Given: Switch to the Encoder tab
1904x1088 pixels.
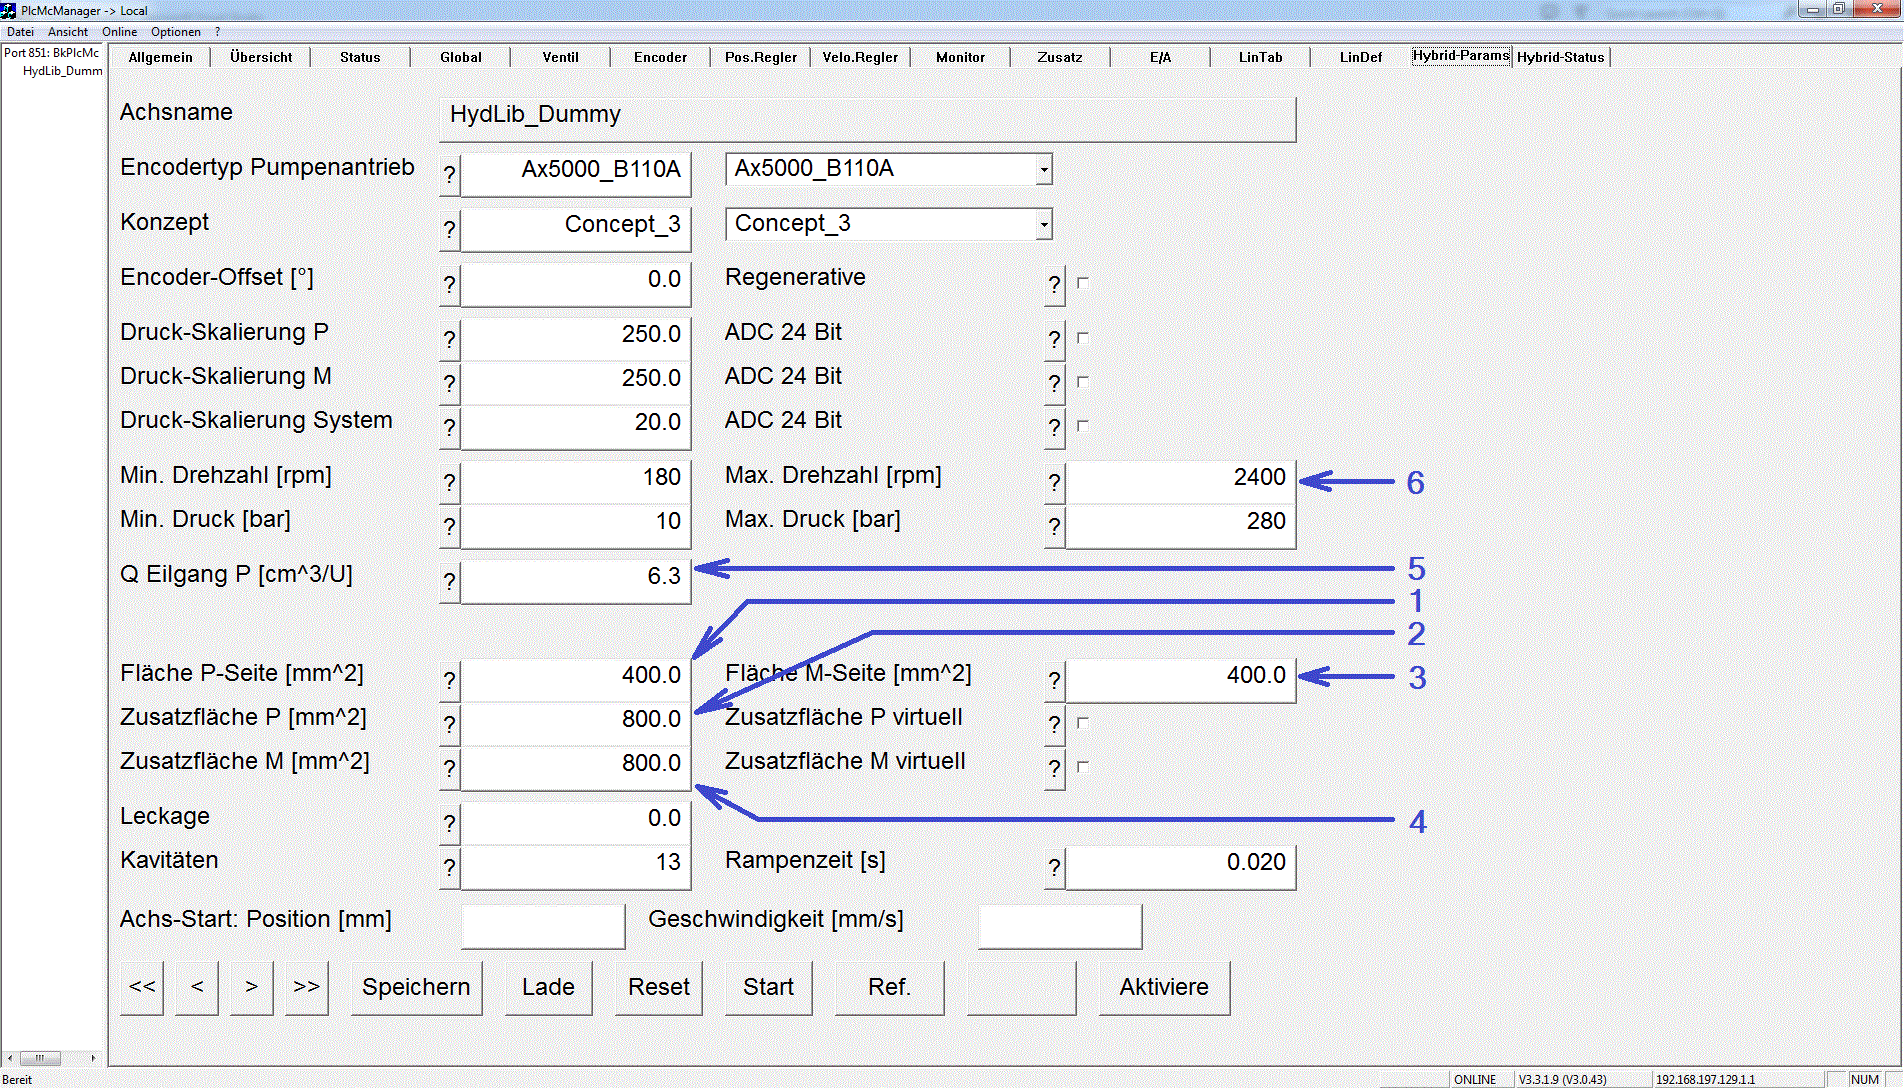Looking at the screenshot, I should pos(660,57).
